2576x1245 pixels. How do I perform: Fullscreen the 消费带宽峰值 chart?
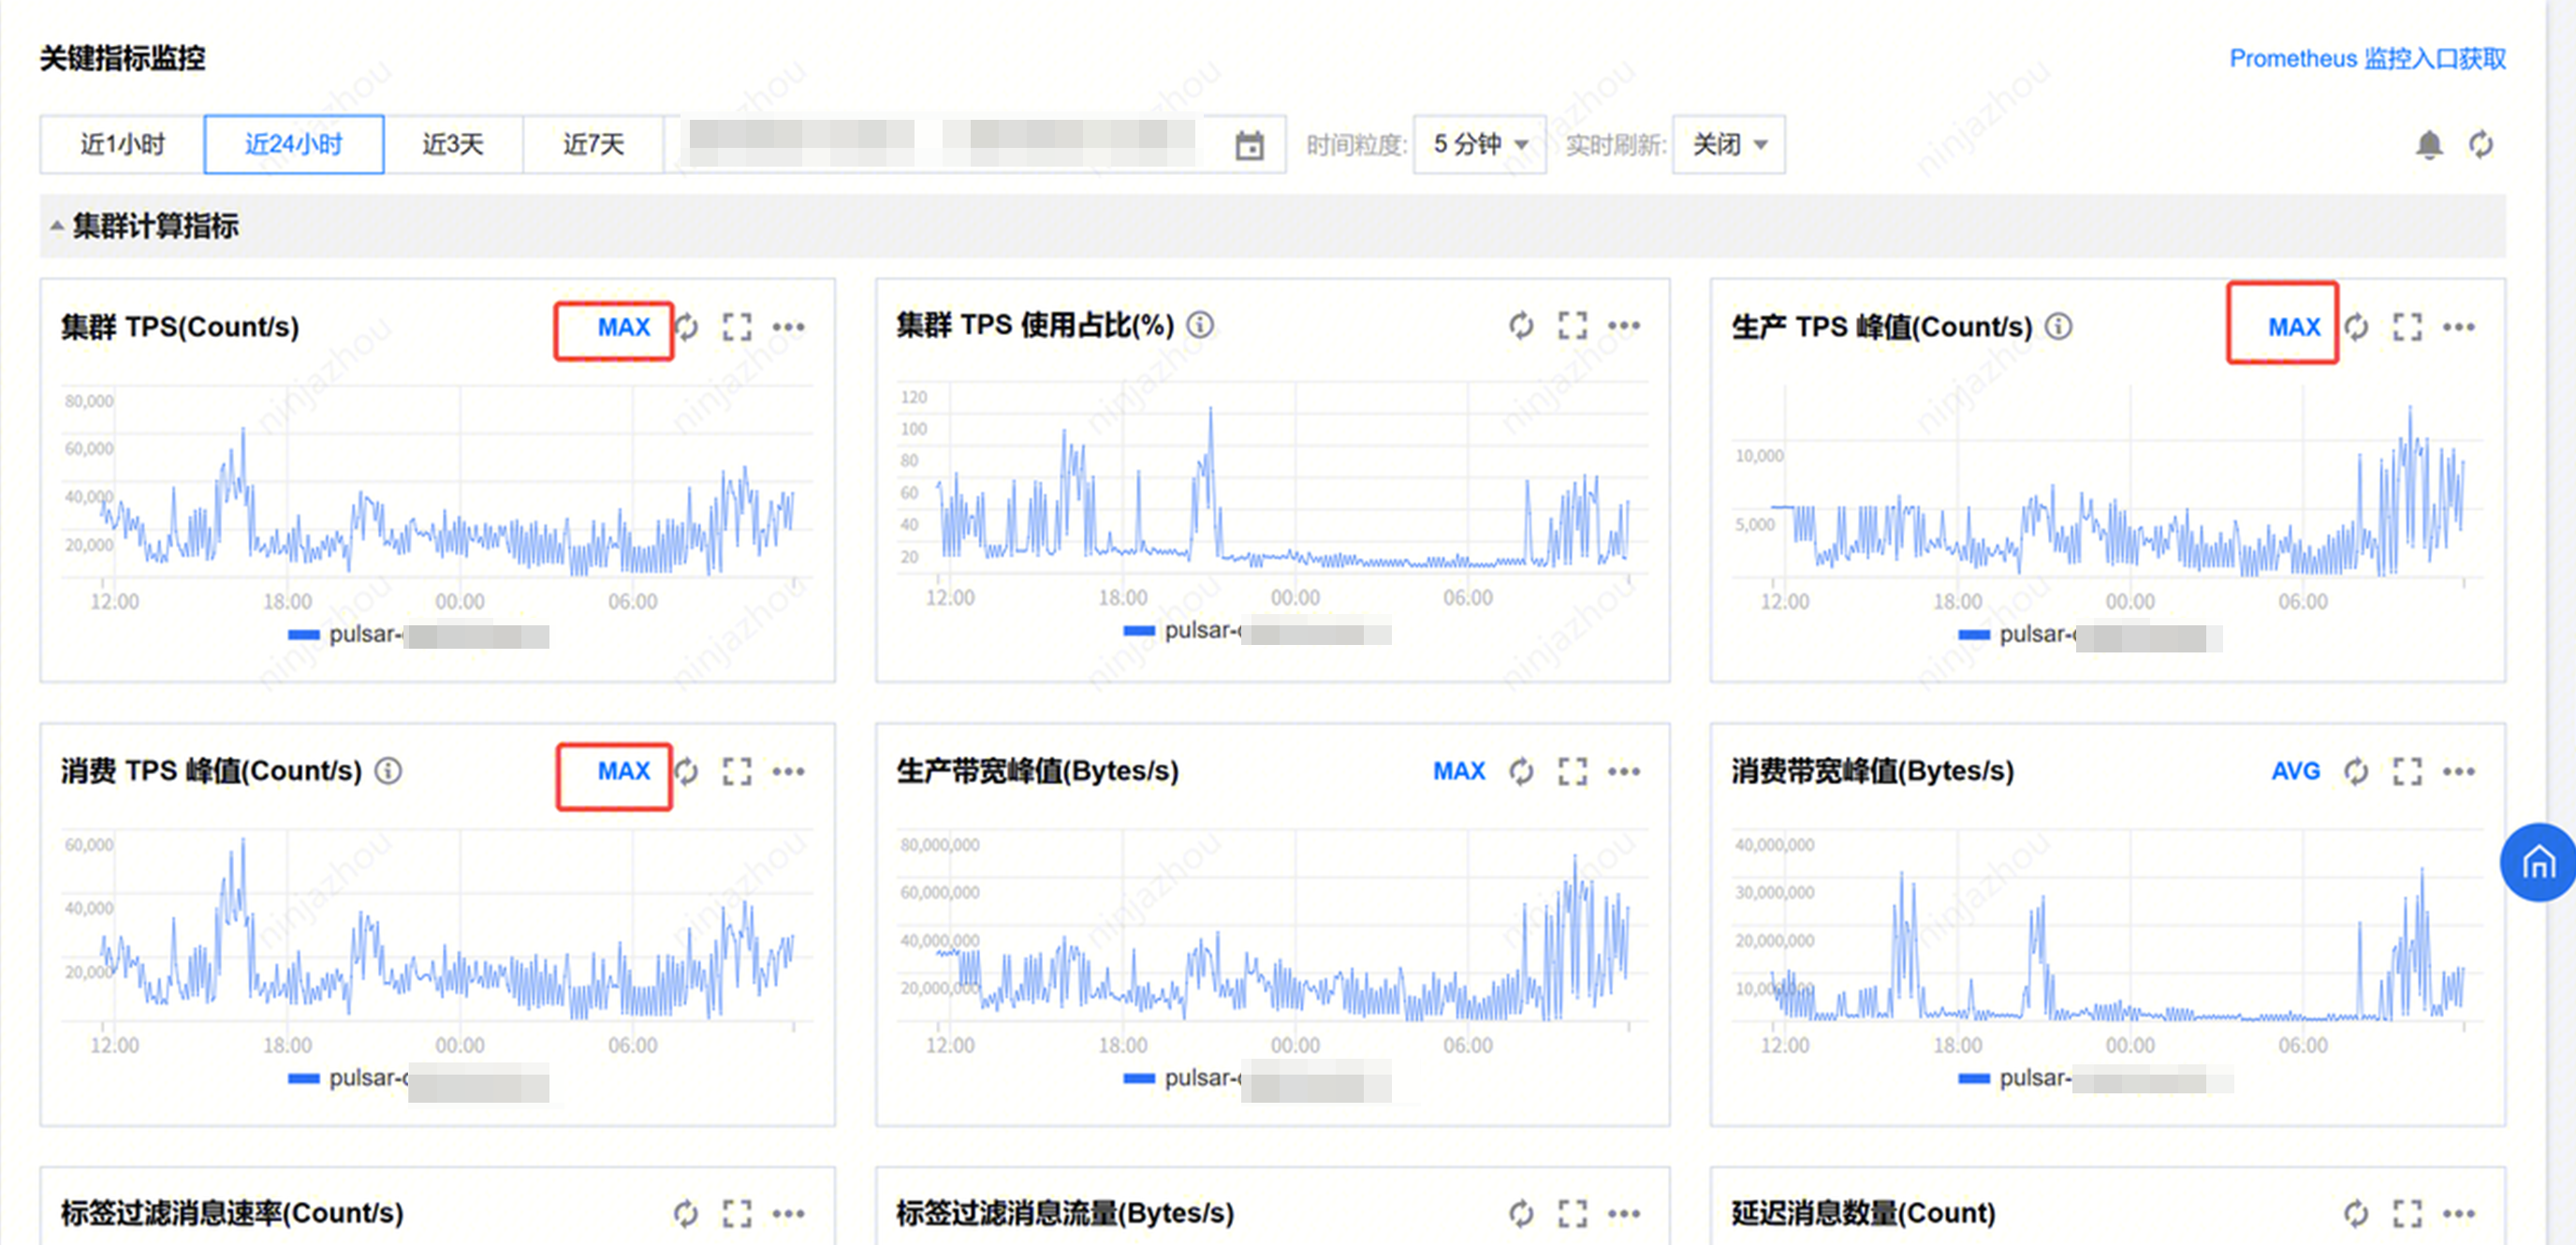click(x=2407, y=771)
